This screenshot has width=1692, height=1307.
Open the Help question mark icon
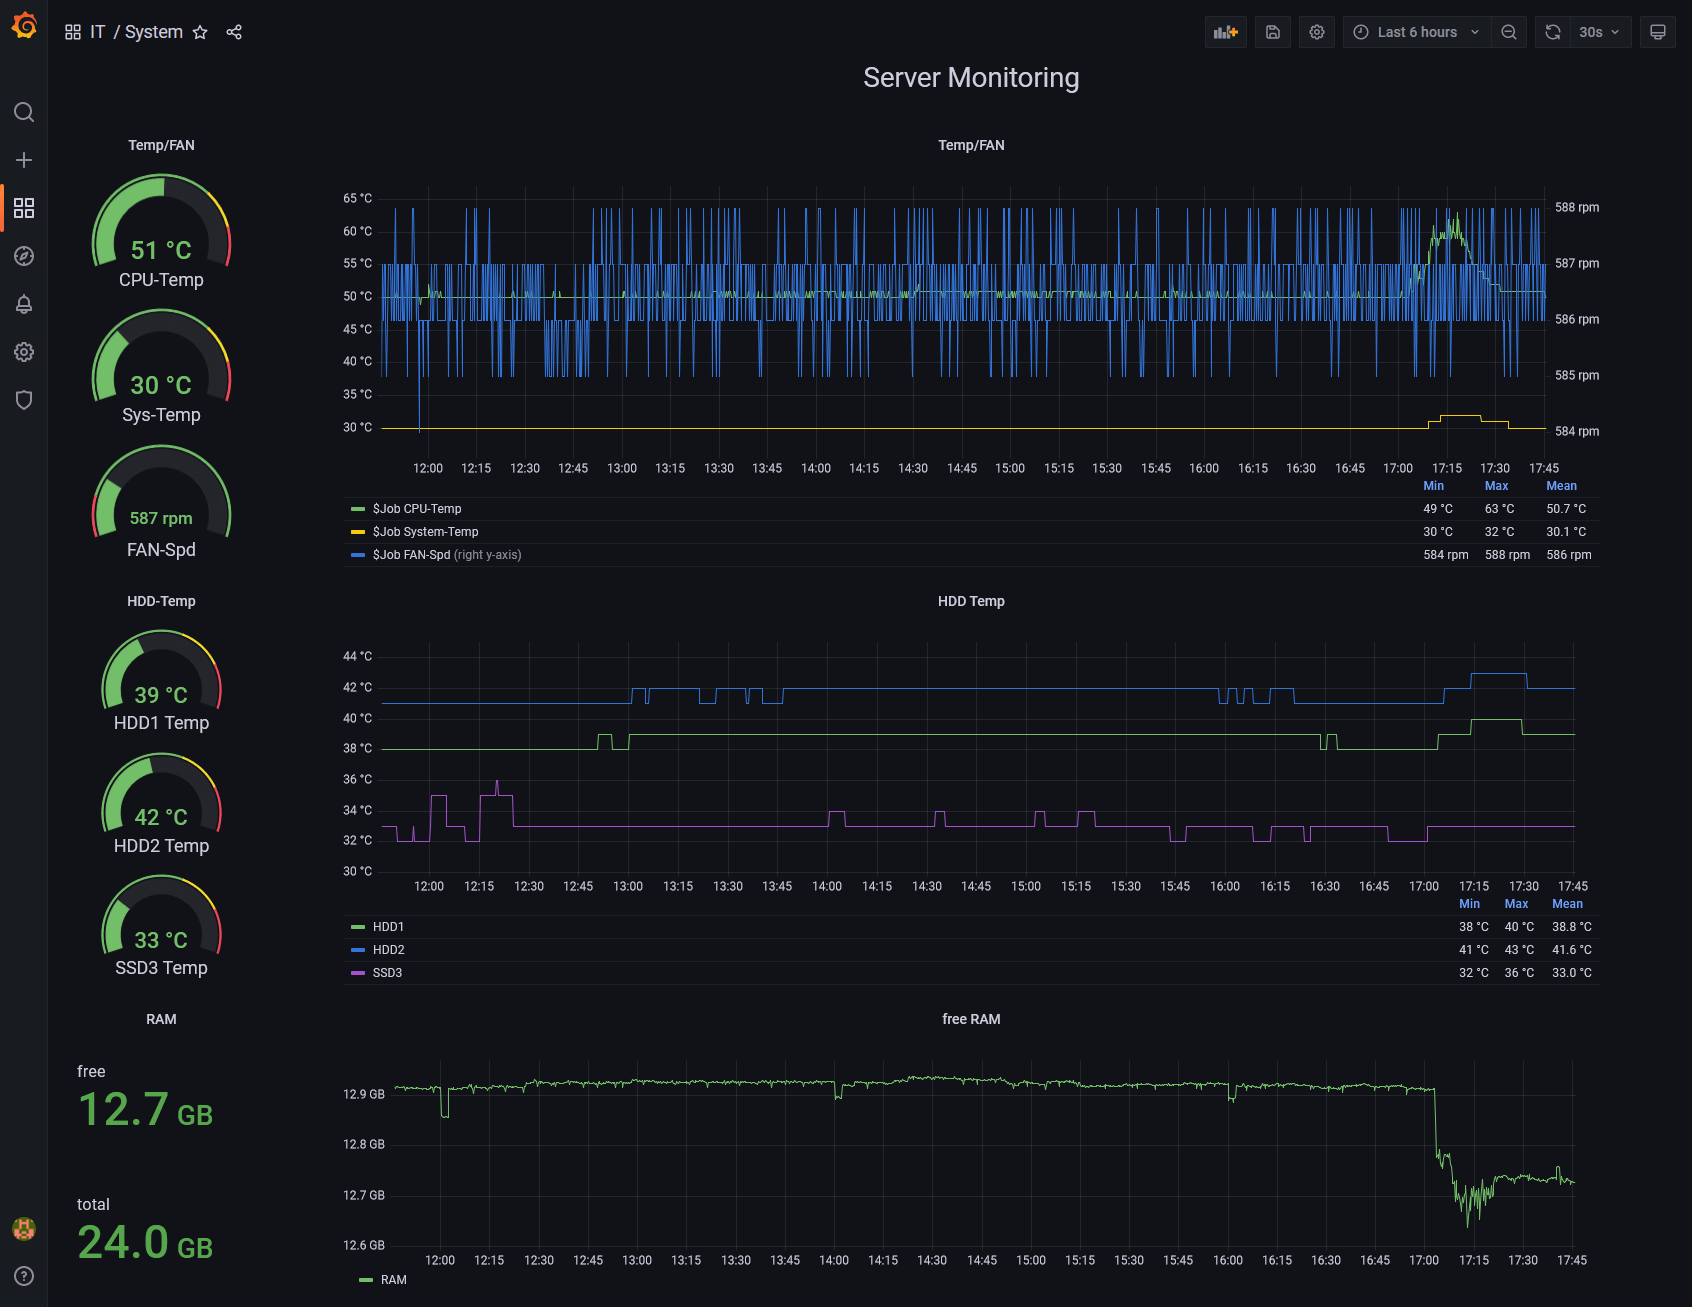(x=24, y=1276)
